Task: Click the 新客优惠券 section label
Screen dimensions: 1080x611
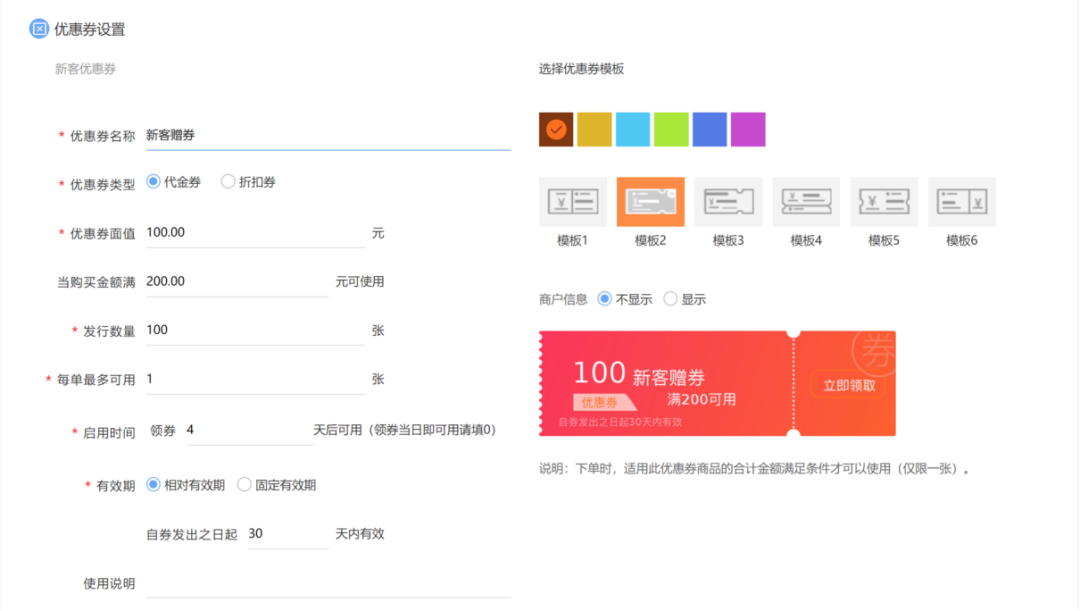Action: click(x=85, y=69)
